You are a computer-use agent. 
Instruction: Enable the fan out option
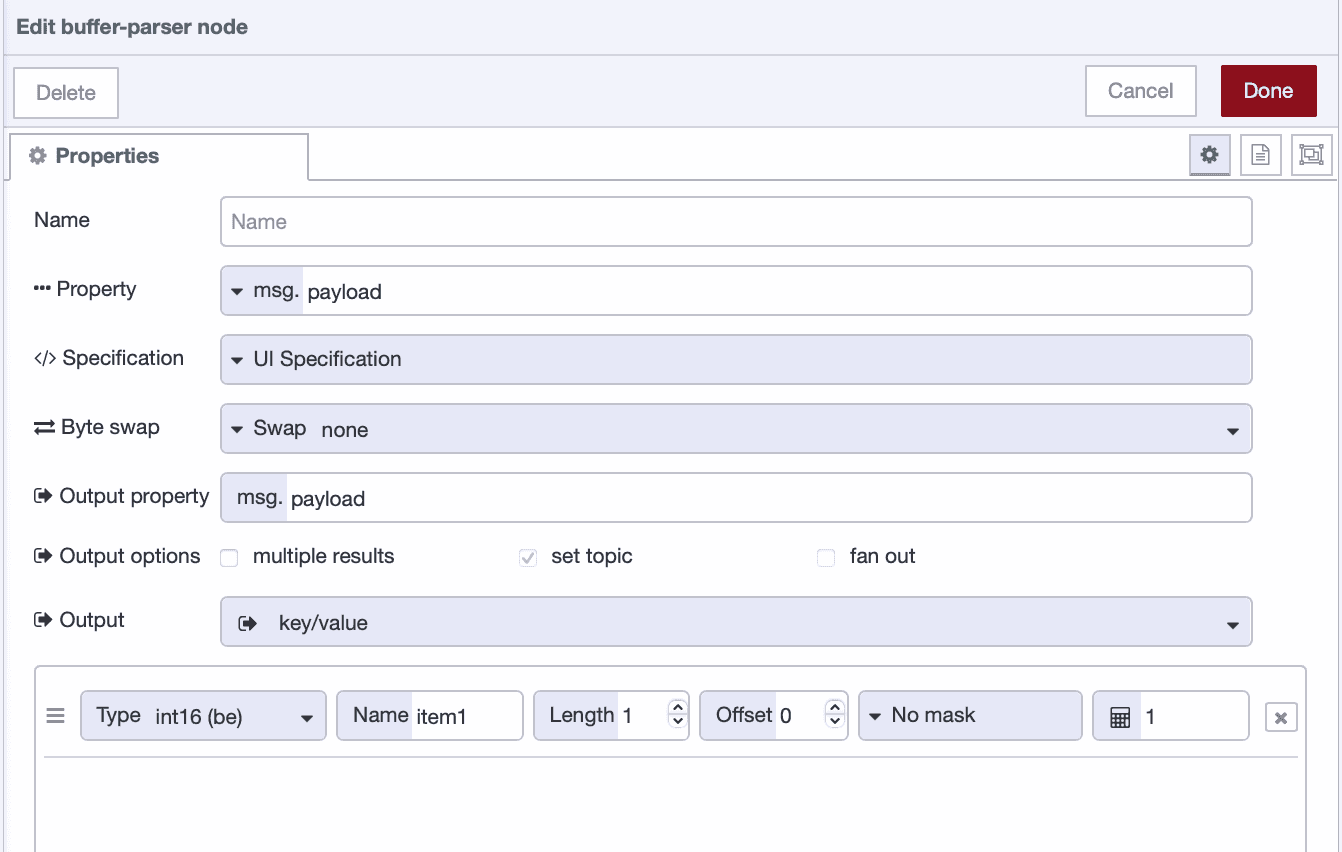coord(826,557)
